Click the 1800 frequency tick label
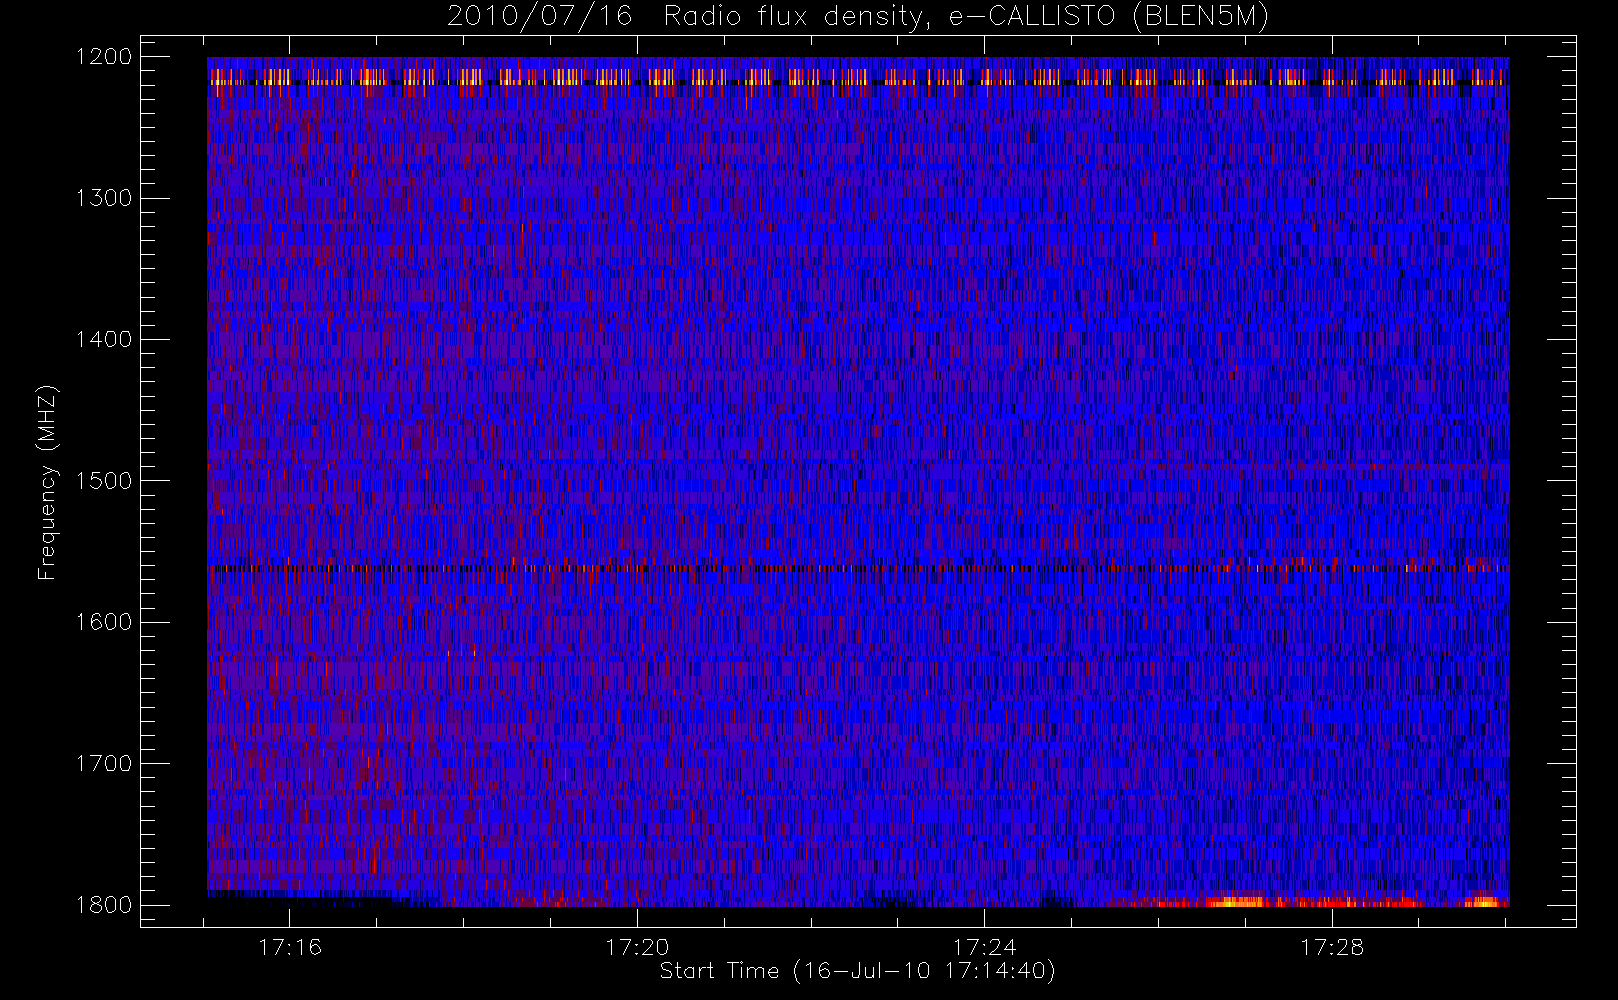This screenshot has width=1618, height=1000. (x=104, y=904)
